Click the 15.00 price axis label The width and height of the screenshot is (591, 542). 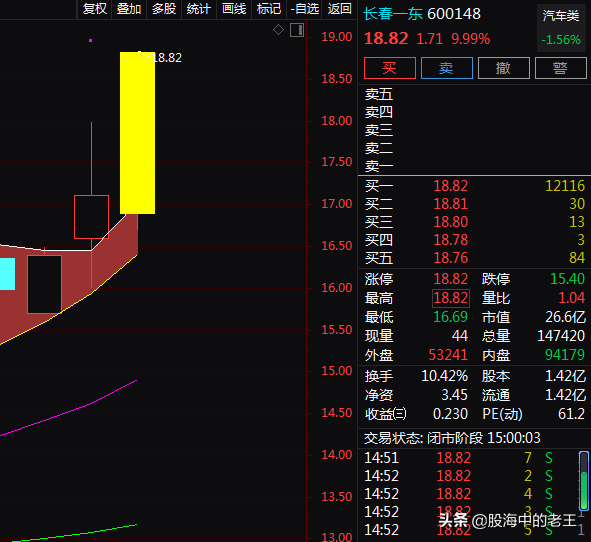click(337, 371)
